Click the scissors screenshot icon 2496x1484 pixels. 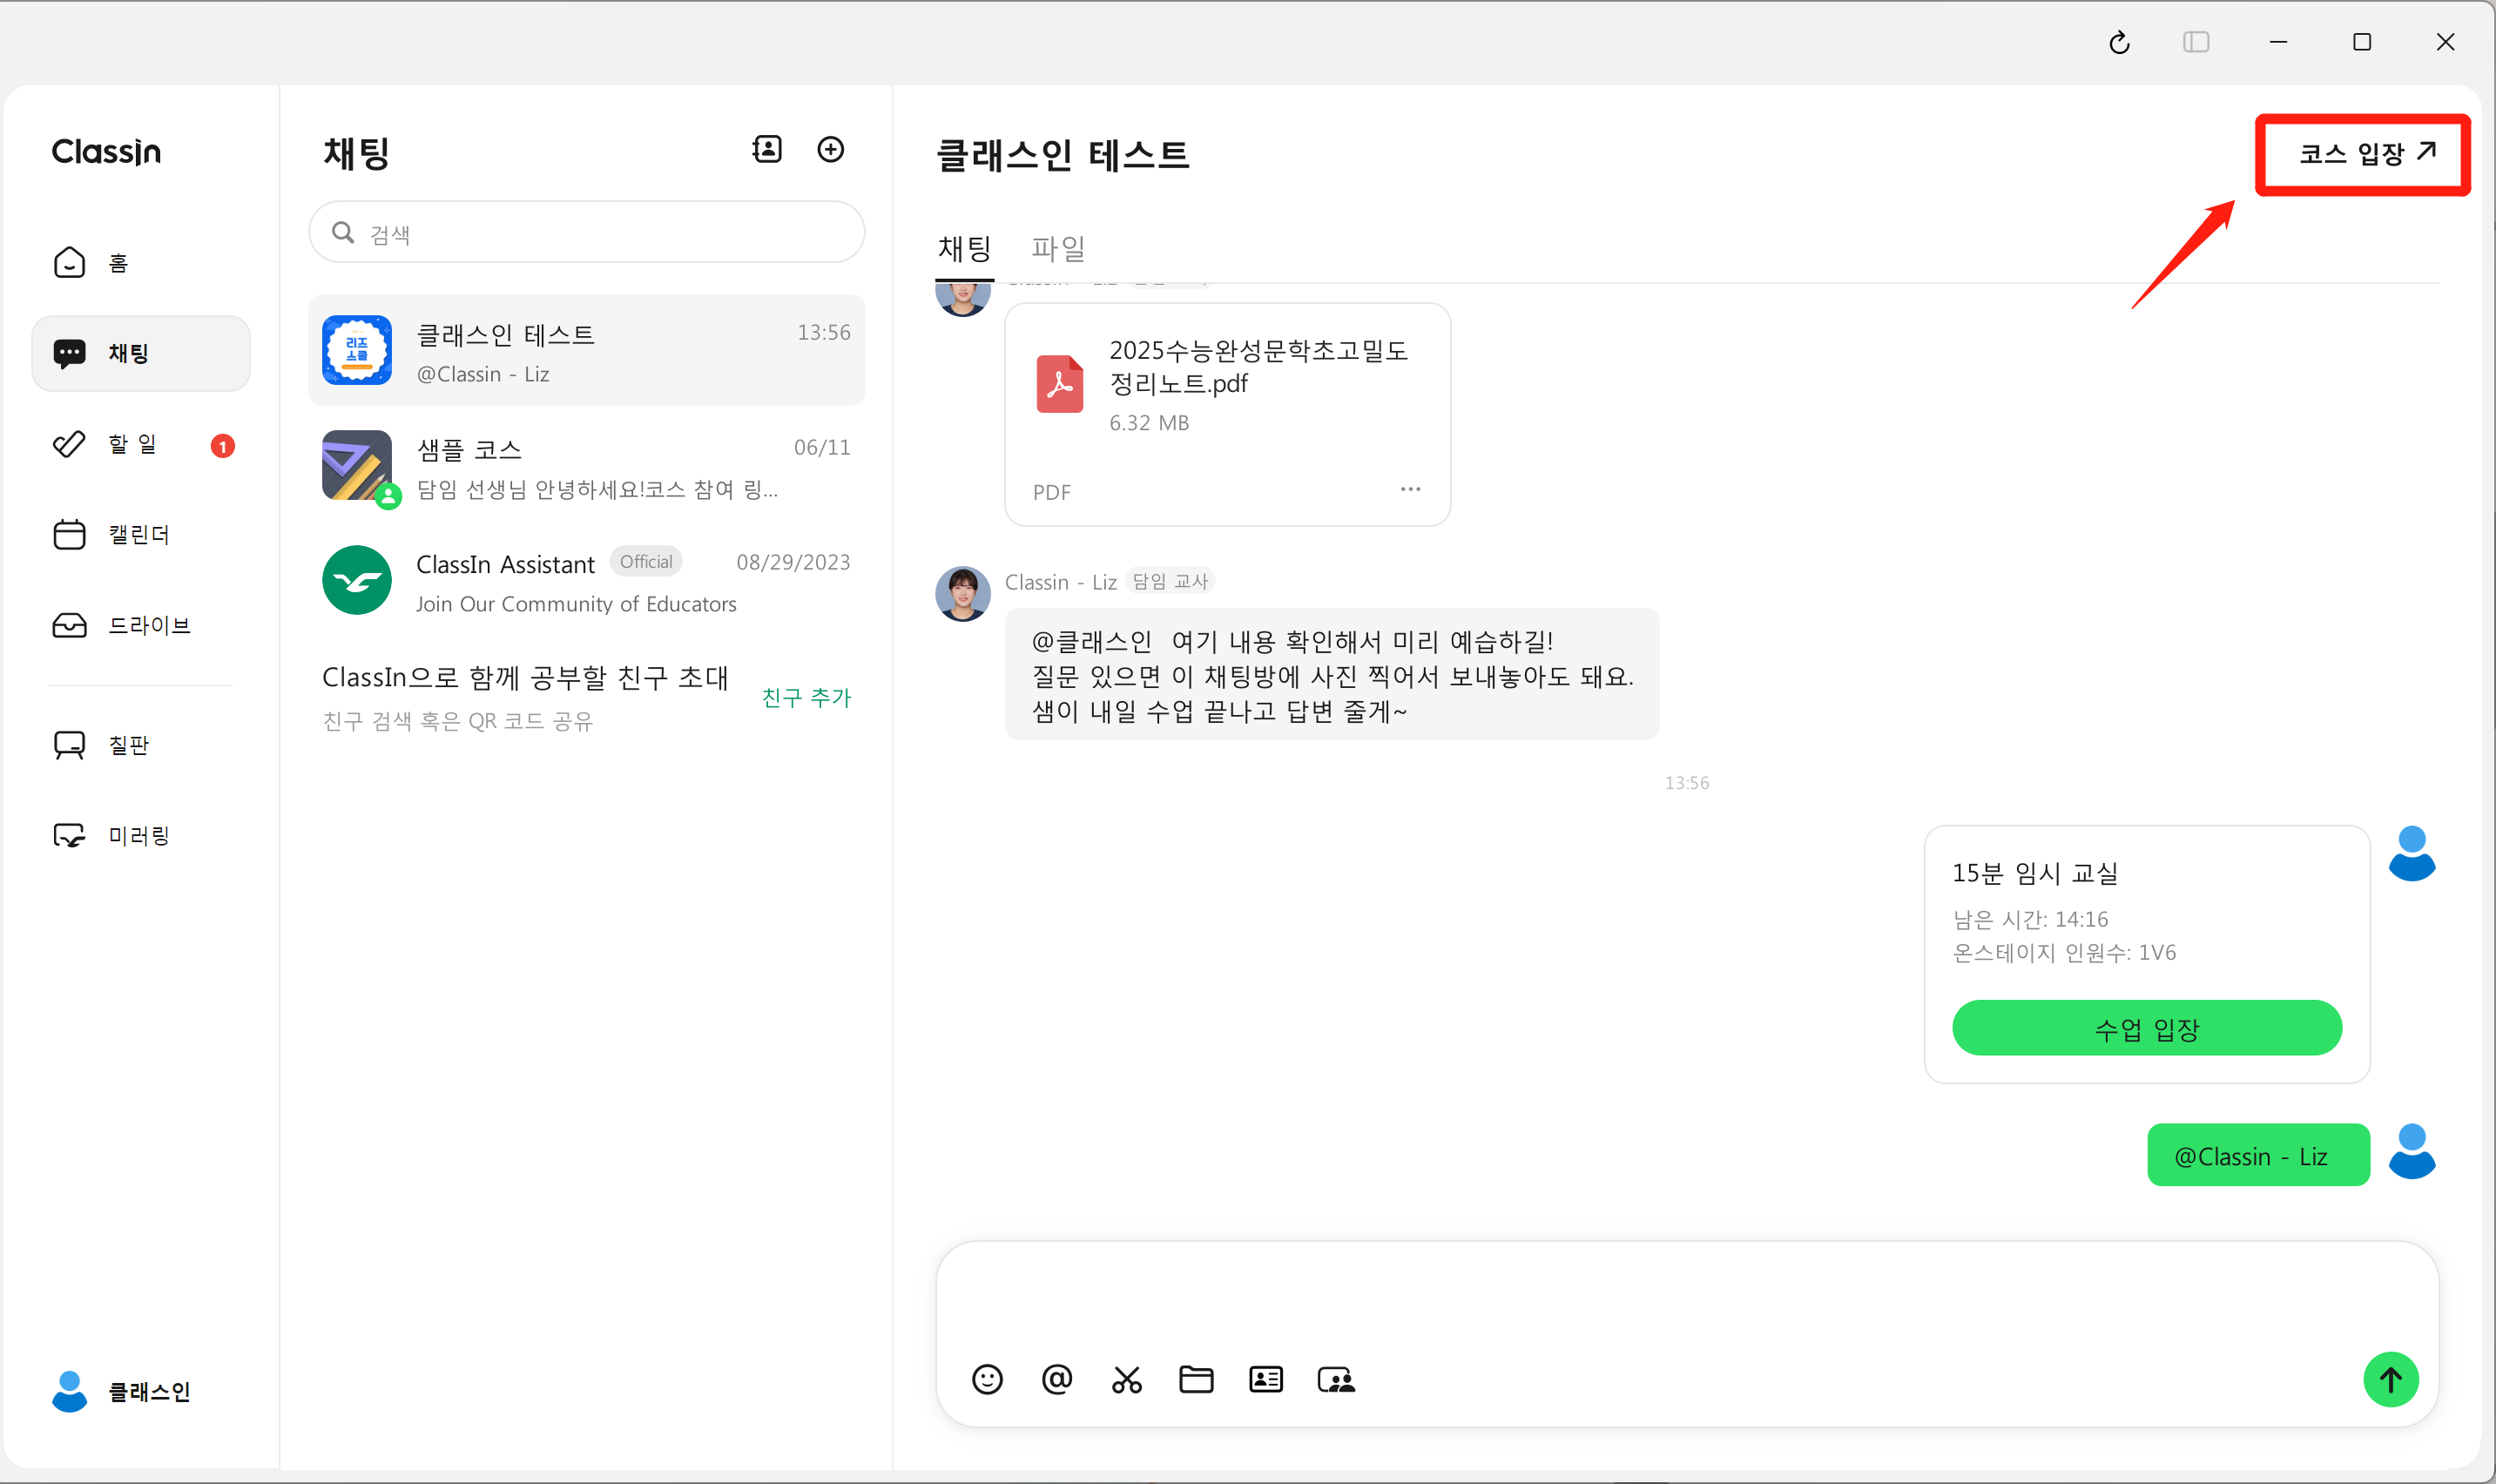(x=1127, y=1380)
